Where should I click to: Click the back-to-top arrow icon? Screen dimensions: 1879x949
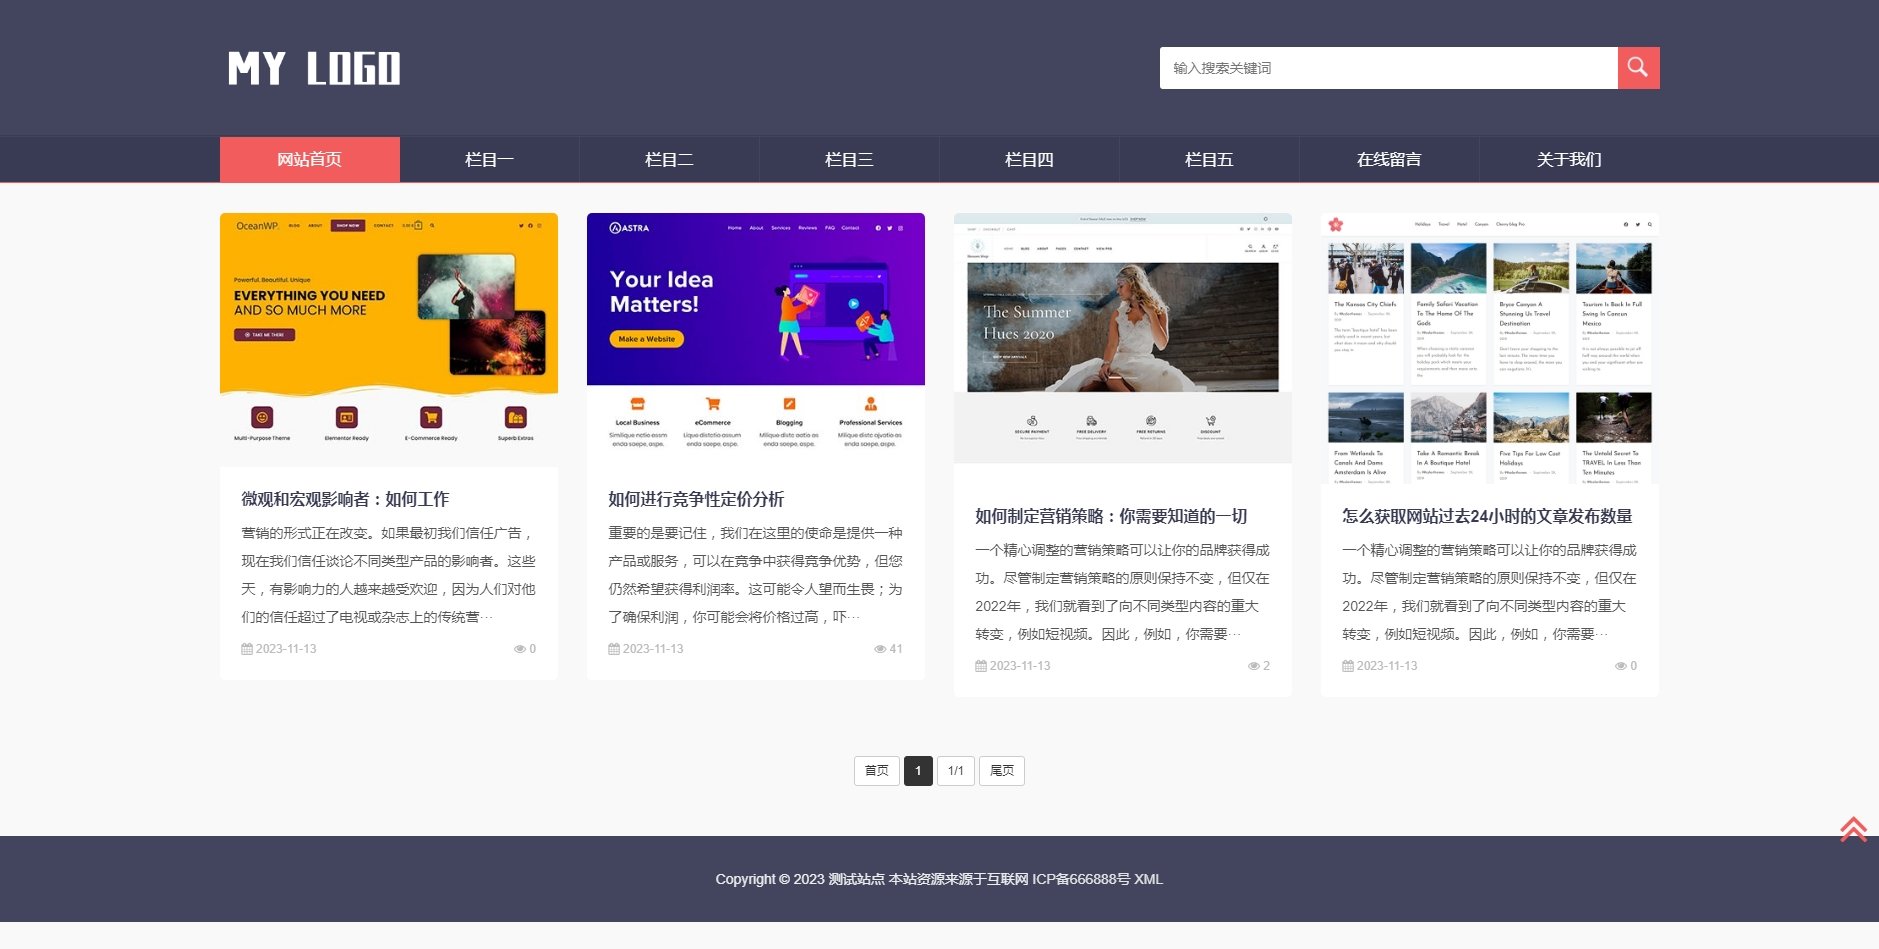(1855, 828)
